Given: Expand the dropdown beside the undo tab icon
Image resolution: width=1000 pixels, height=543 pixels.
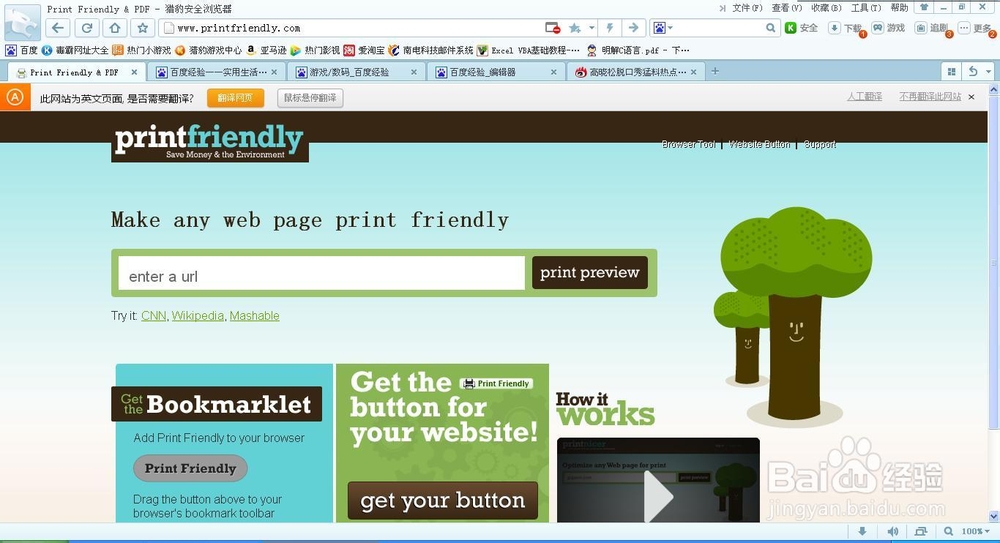Looking at the screenshot, I should pos(989,71).
